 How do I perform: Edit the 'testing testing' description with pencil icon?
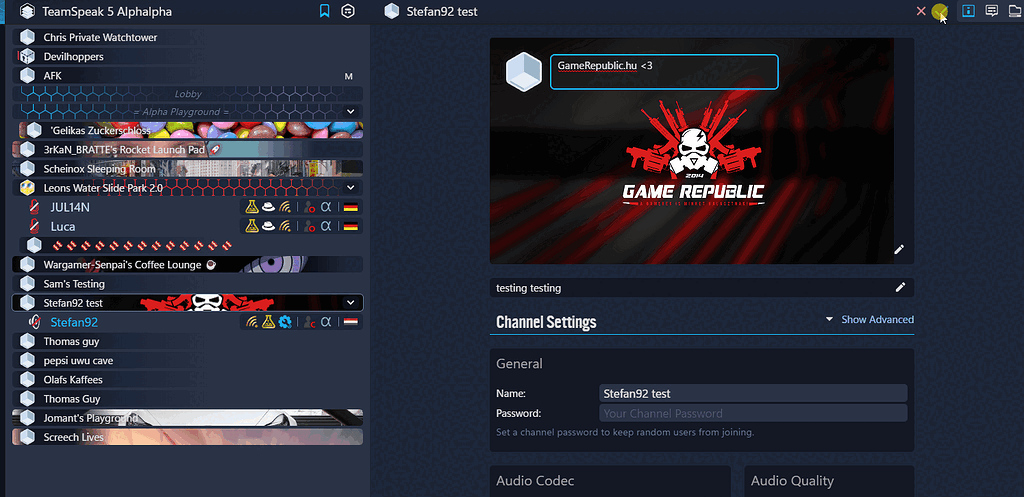point(900,287)
